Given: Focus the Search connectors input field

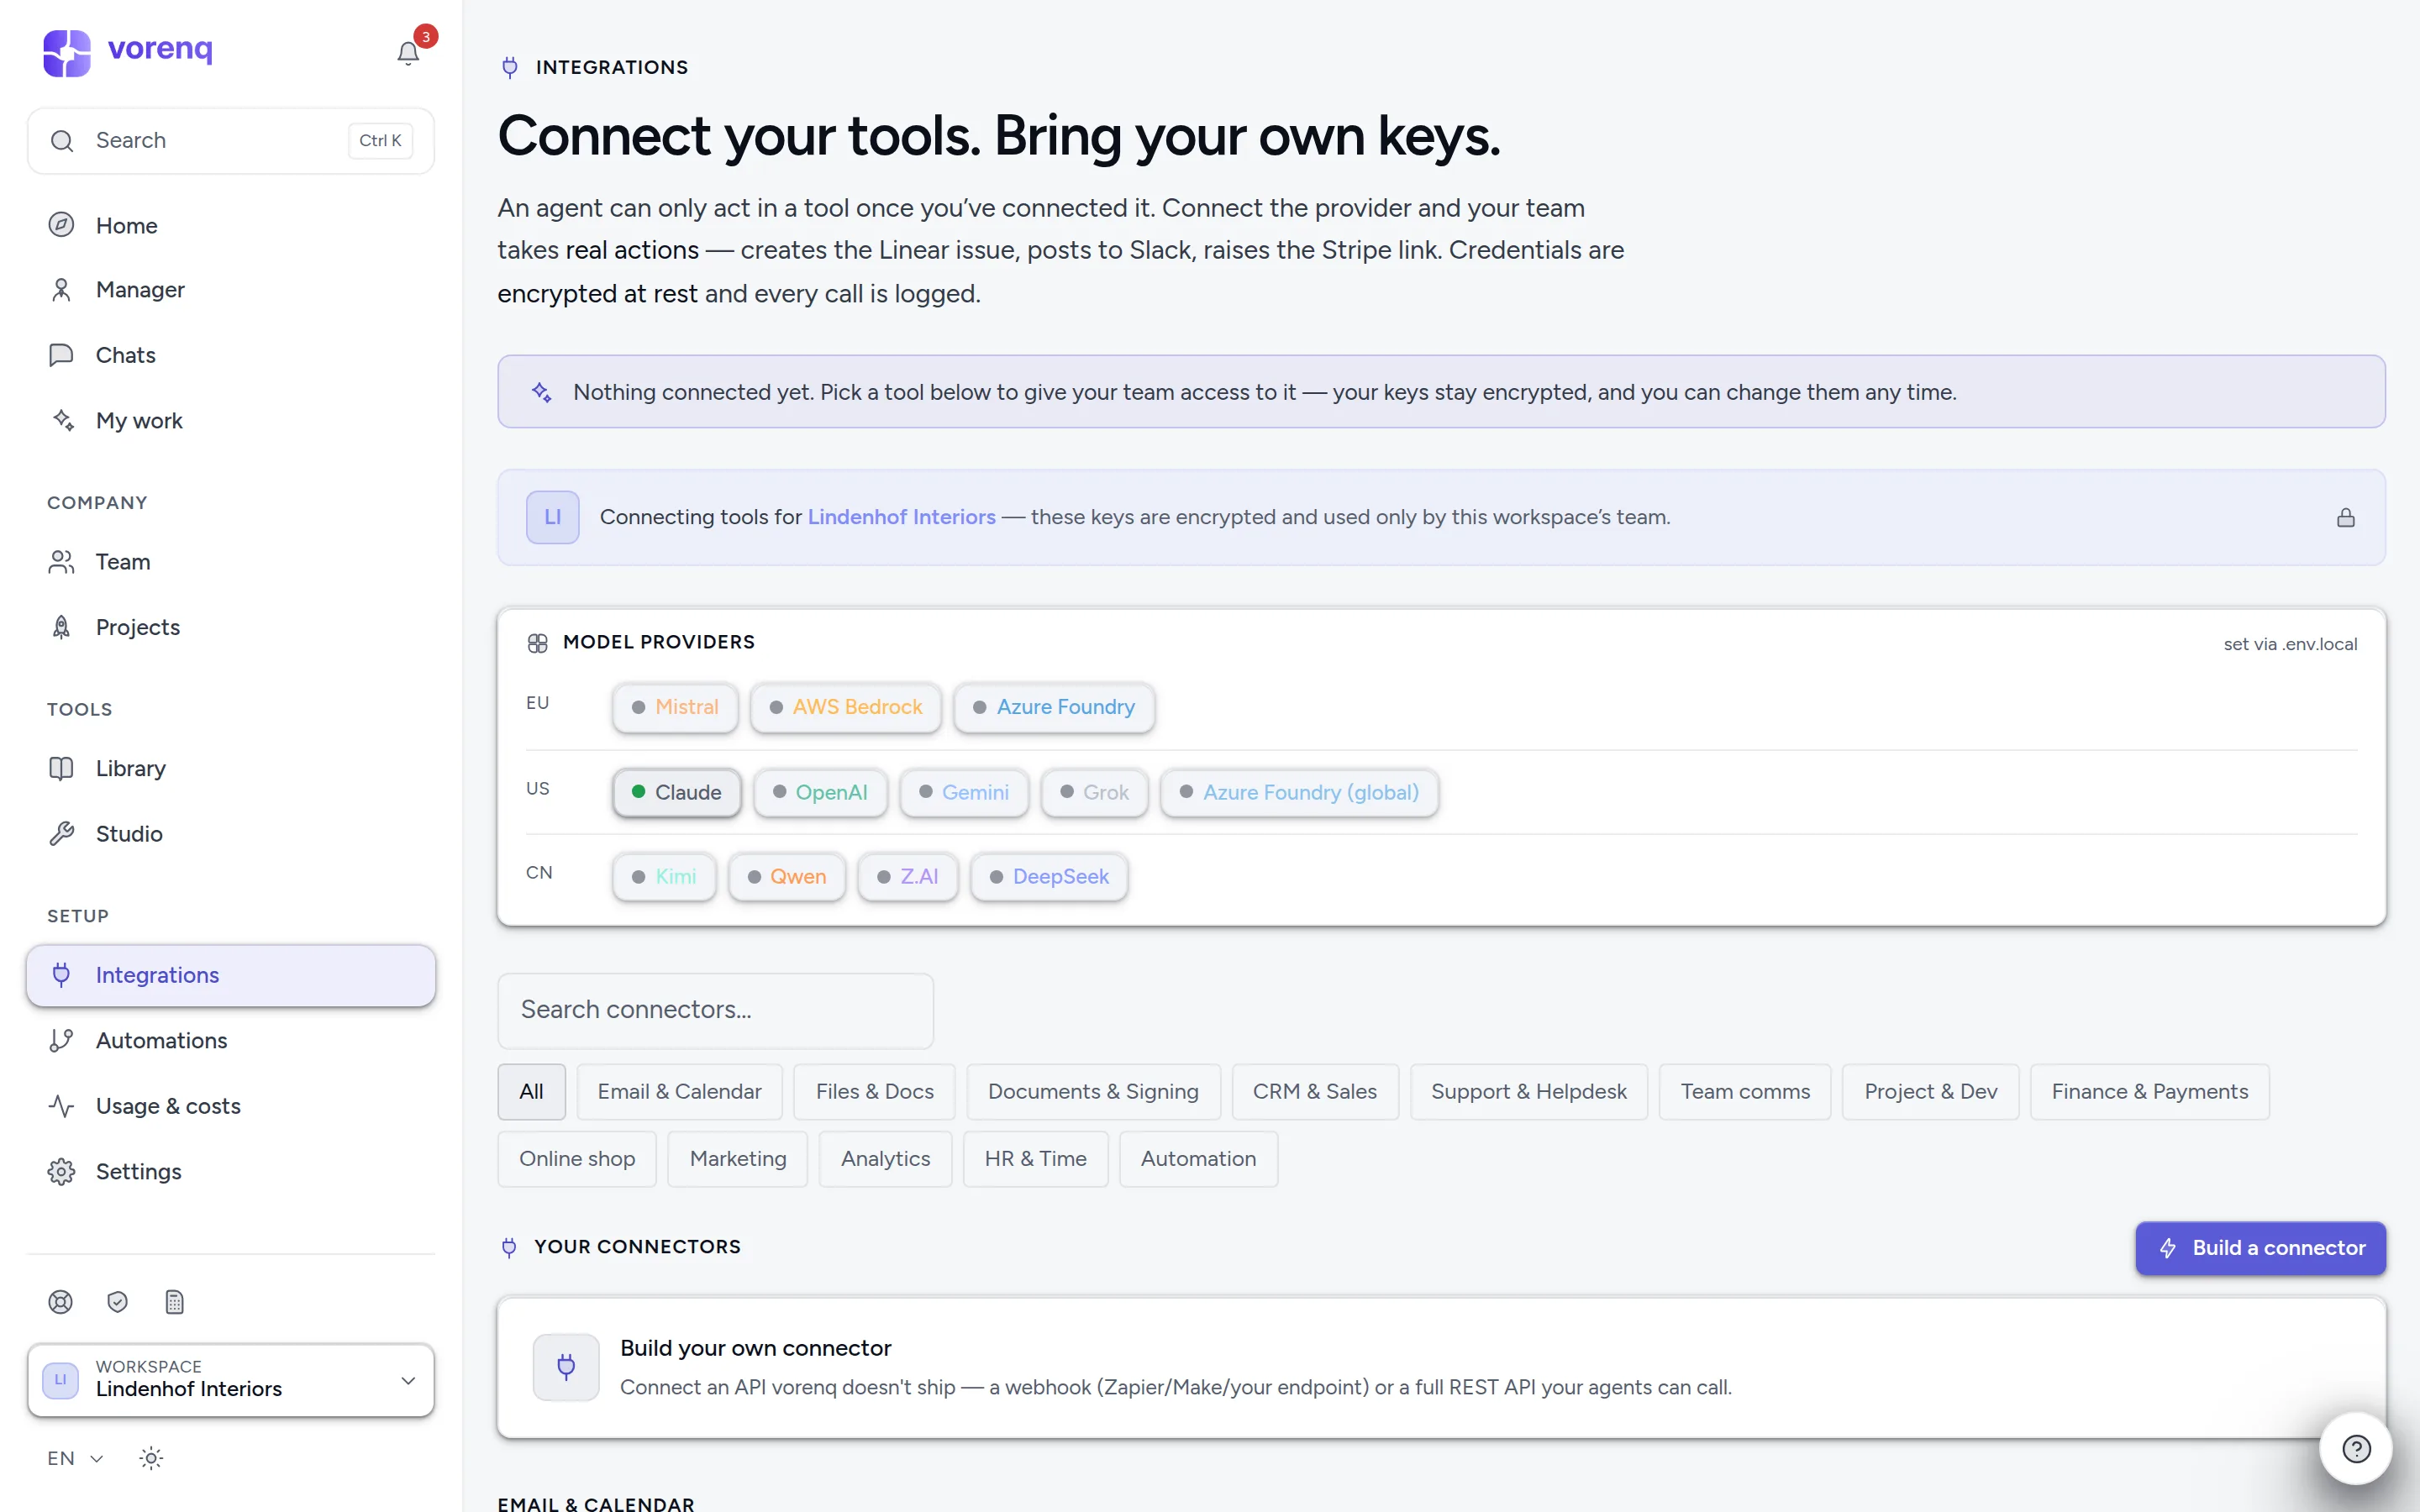Looking at the screenshot, I should 715,1010.
